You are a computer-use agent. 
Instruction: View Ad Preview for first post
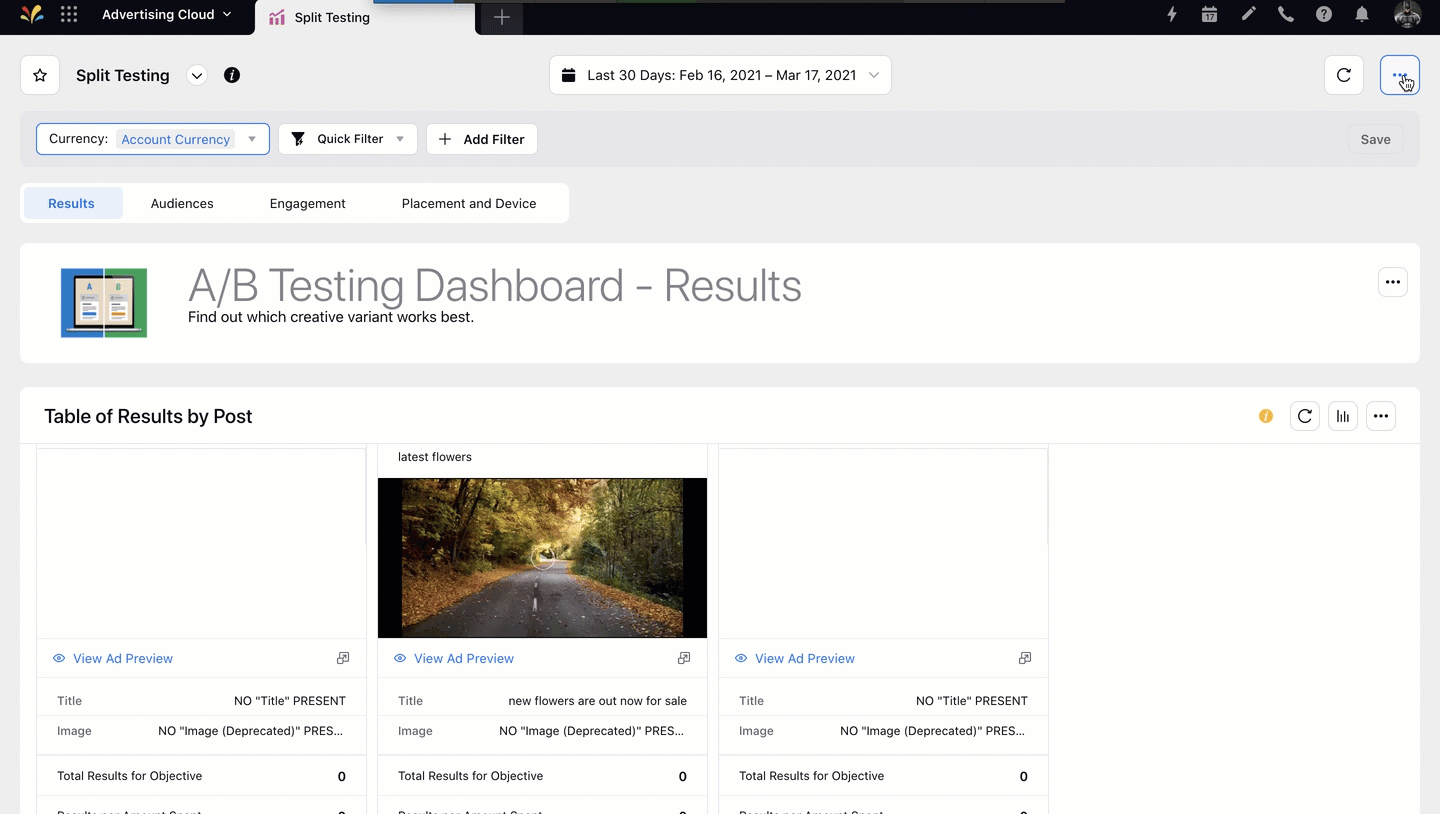coord(122,658)
